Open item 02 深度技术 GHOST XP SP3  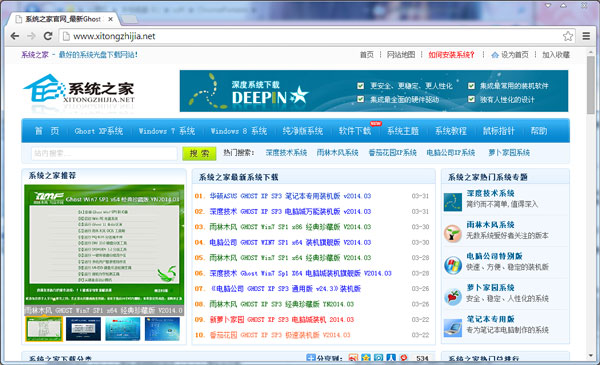coord(290,211)
